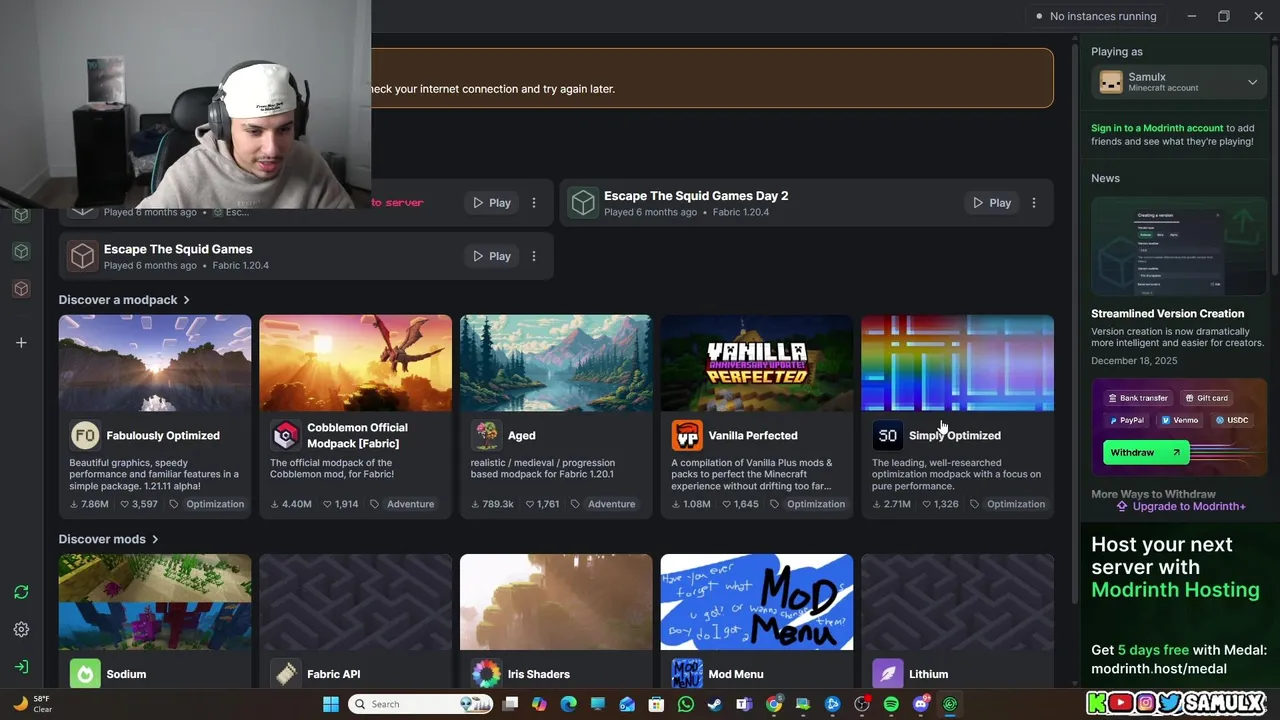Click the Fabulously Optimized logo icon
The height and width of the screenshot is (720, 1280).
click(x=85, y=435)
